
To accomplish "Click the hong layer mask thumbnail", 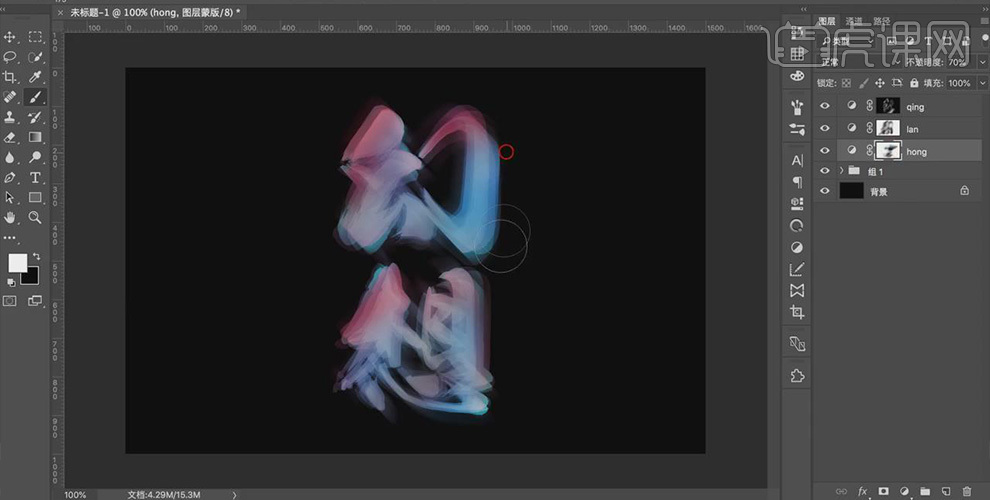I will click(x=888, y=150).
